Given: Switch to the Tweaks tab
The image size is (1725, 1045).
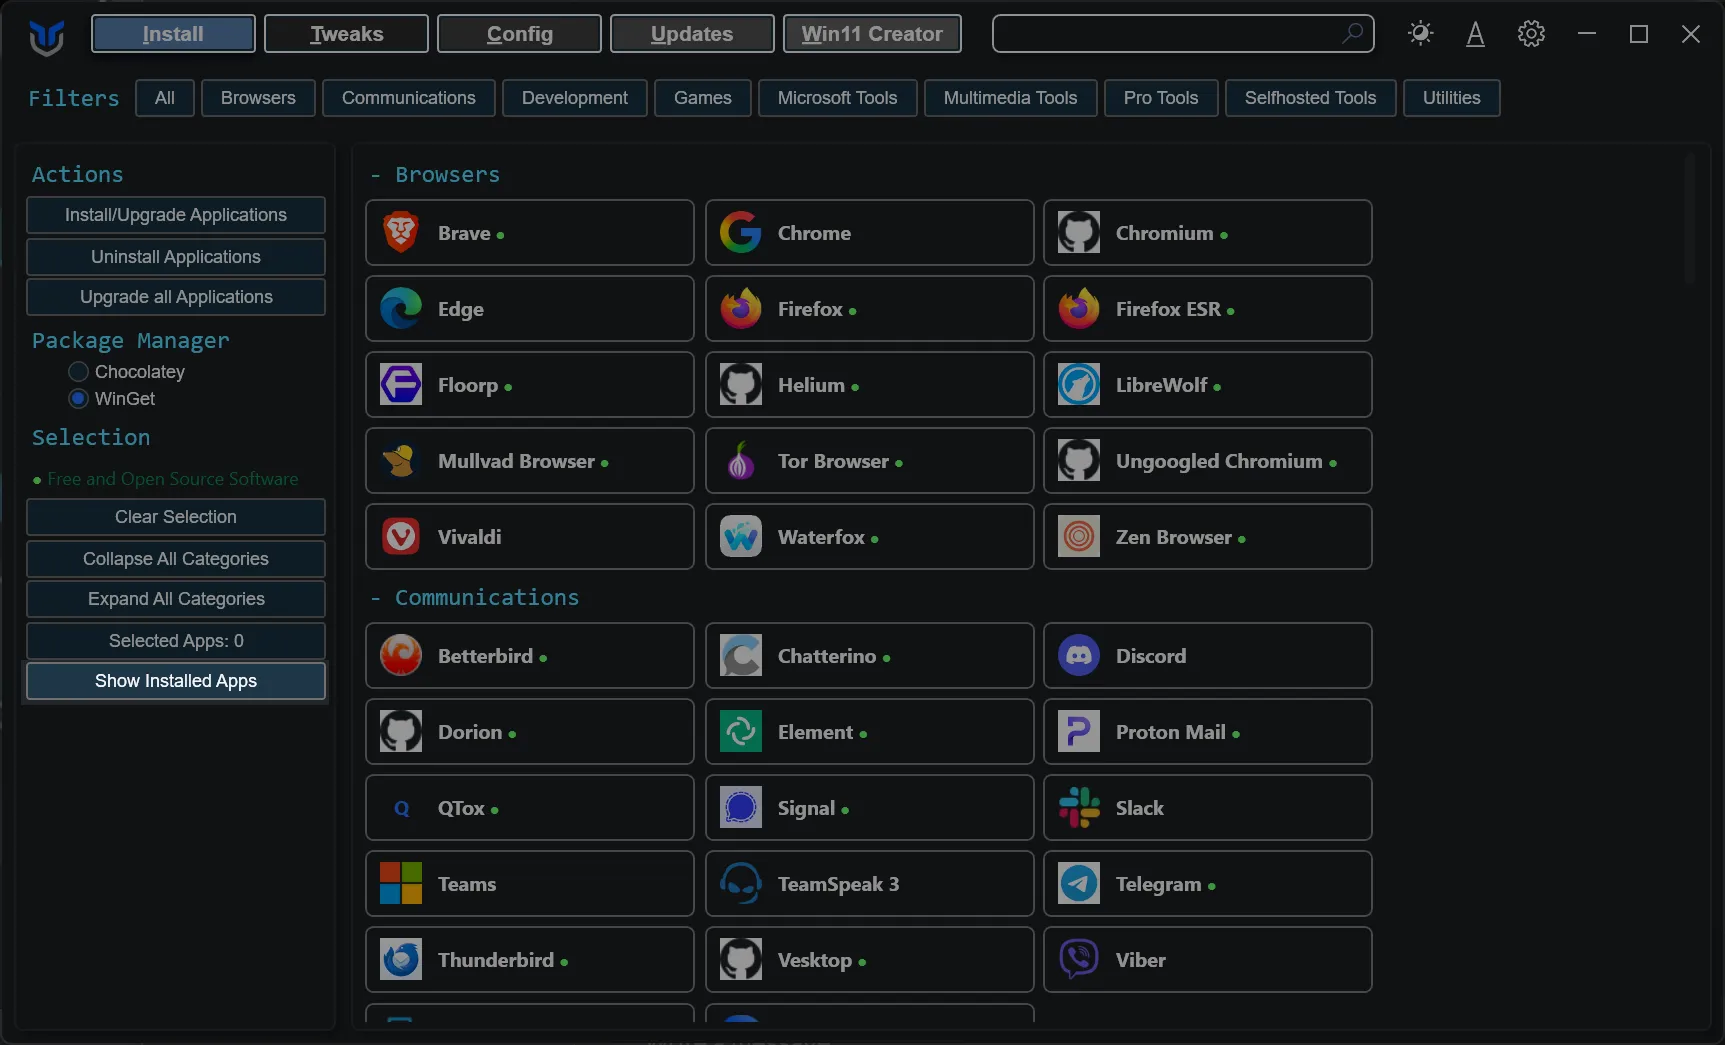Looking at the screenshot, I should click(x=346, y=34).
